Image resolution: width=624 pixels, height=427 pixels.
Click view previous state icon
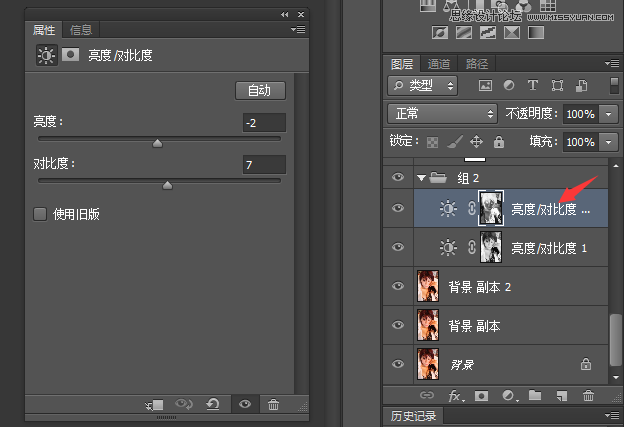(183, 405)
